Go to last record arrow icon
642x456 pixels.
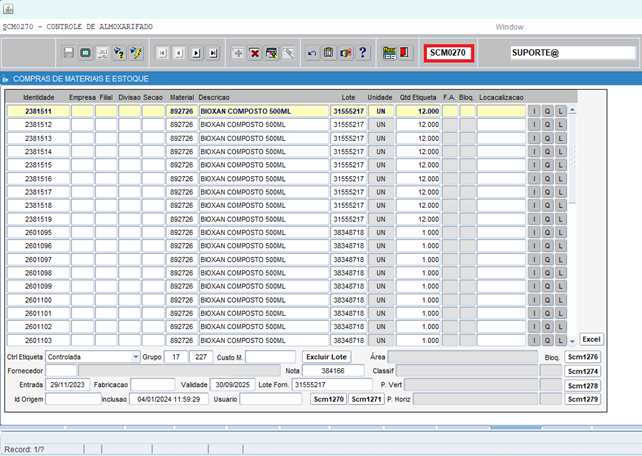point(213,53)
